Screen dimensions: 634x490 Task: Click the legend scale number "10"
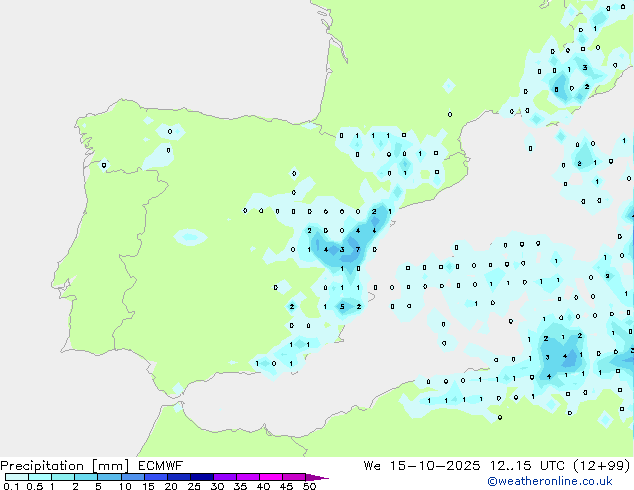125,486
